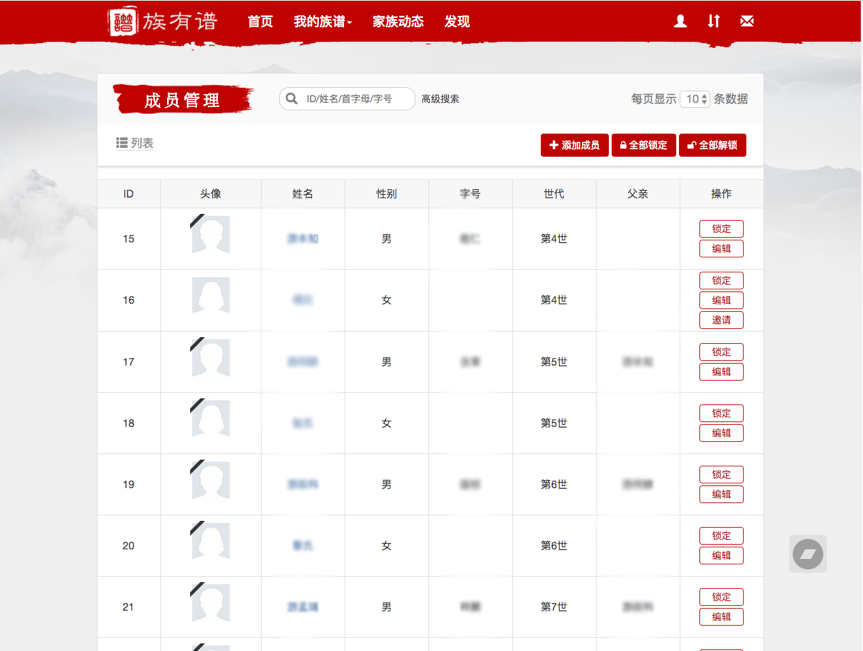Image resolution: width=863 pixels, height=651 pixels.
Task: Click 编辑 for member ID 20
Action: pyautogui.click(x=722, y=555)
